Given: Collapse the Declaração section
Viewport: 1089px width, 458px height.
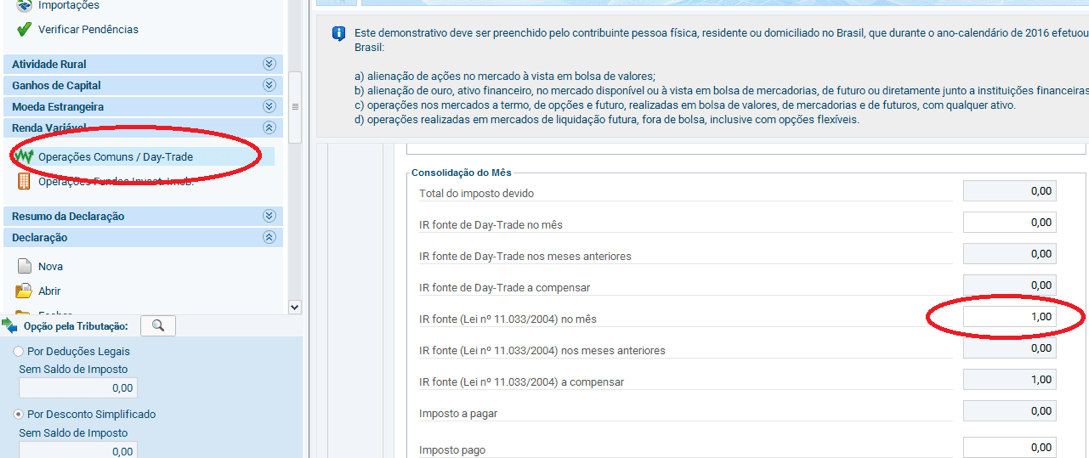Looking at the screenshot, I should [268, 237].
